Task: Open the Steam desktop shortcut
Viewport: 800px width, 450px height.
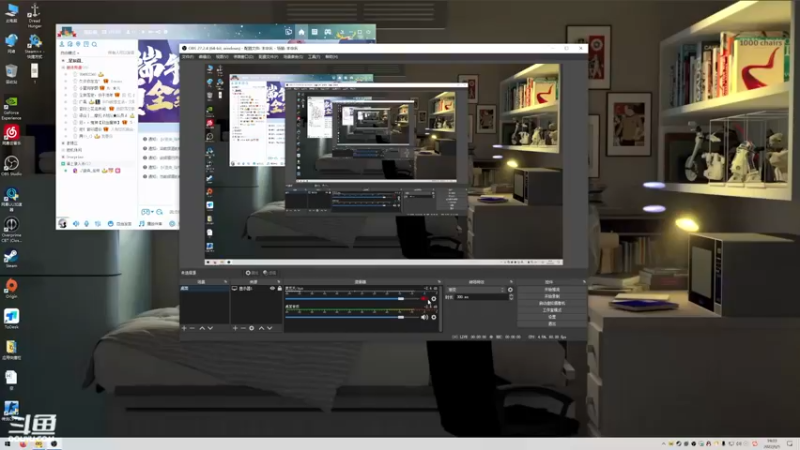Action: [11, 259]
